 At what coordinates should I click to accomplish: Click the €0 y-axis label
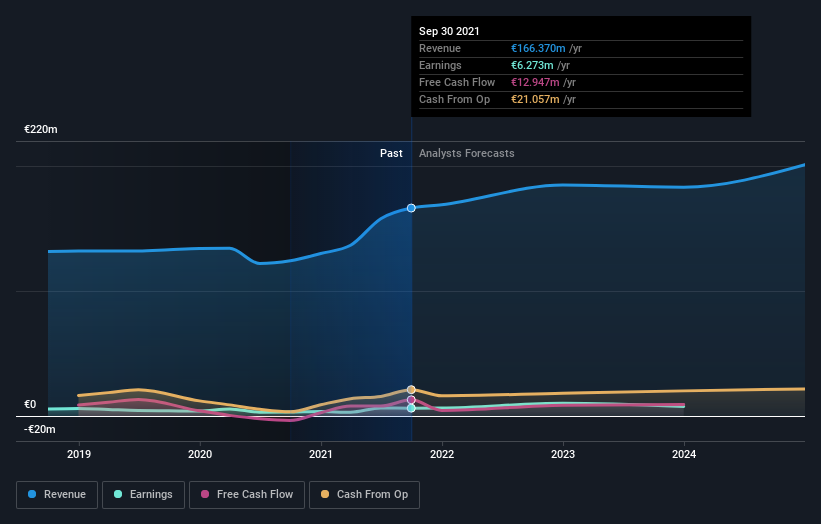click(x=30, y=404)
